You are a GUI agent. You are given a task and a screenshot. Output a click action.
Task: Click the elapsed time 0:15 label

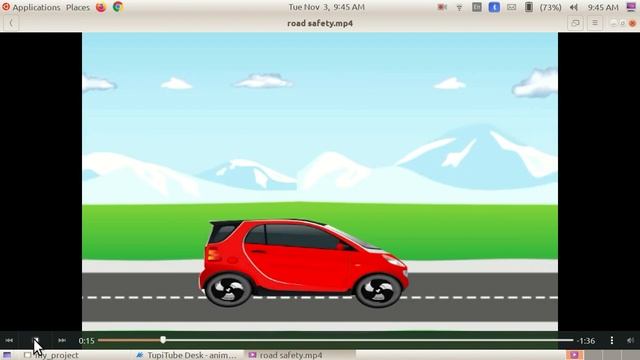(87, 341)
